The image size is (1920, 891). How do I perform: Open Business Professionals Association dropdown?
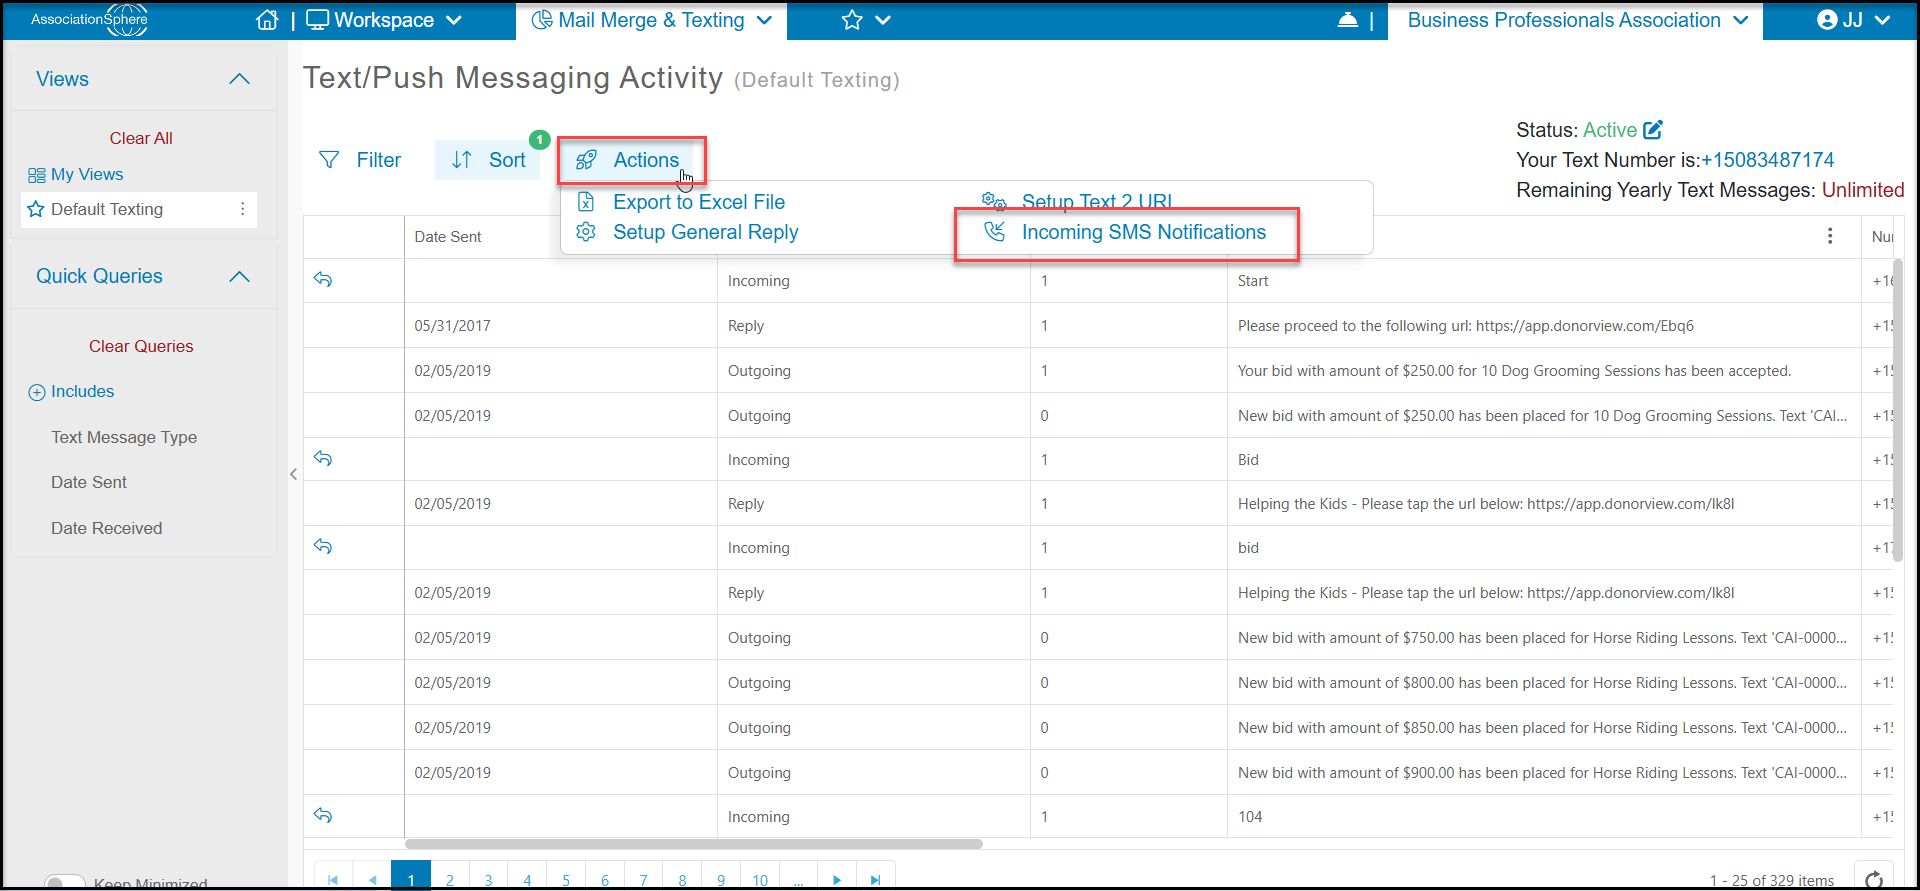click(x=1578, y=20)
